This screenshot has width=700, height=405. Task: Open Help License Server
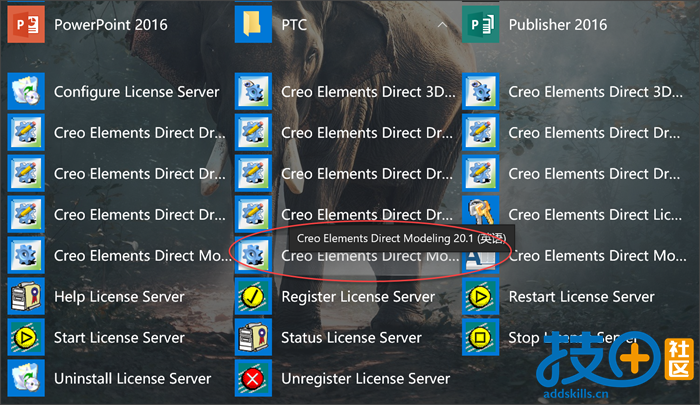coord(96,296)
